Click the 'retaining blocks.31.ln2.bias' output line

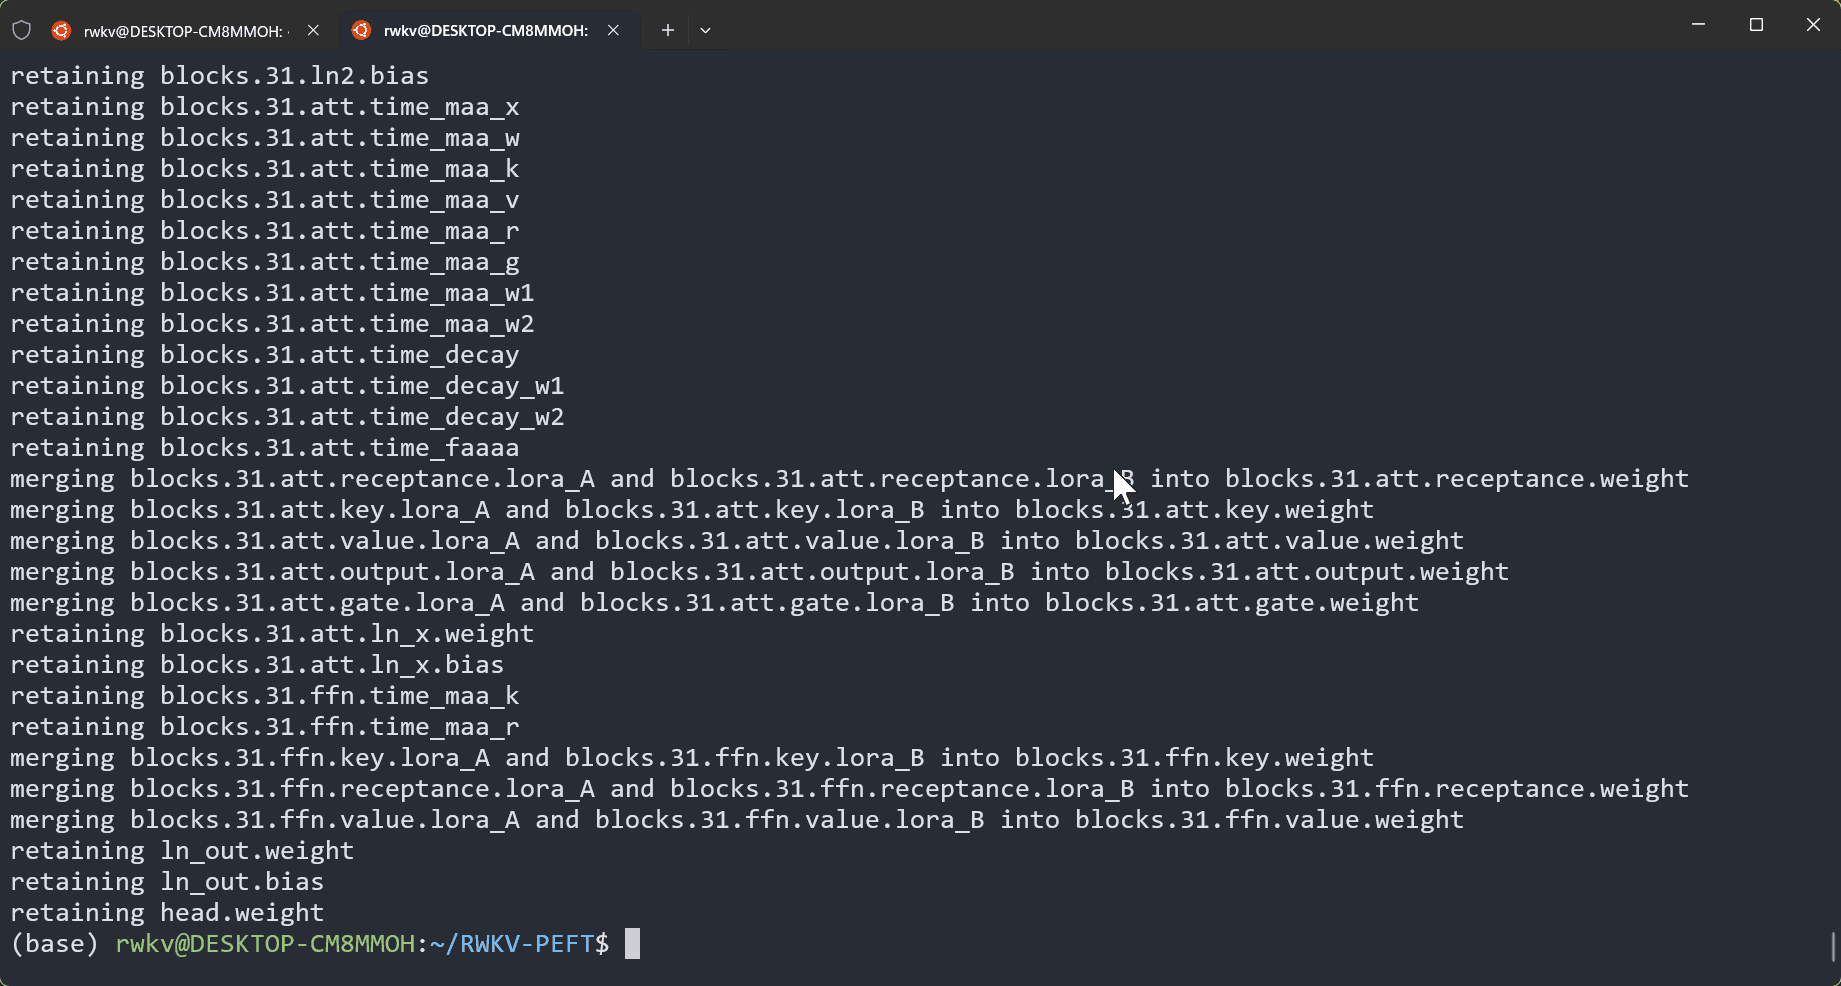219,76
